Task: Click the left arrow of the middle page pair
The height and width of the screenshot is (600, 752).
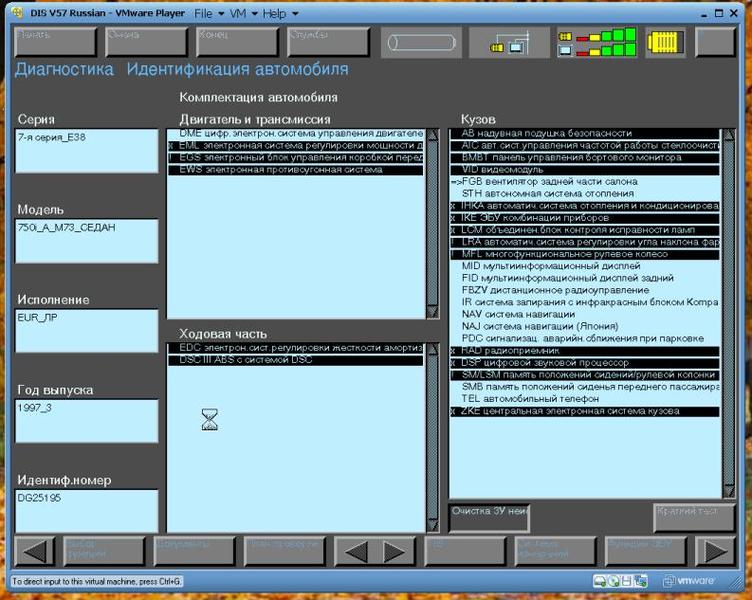Action: pos(356,552)
